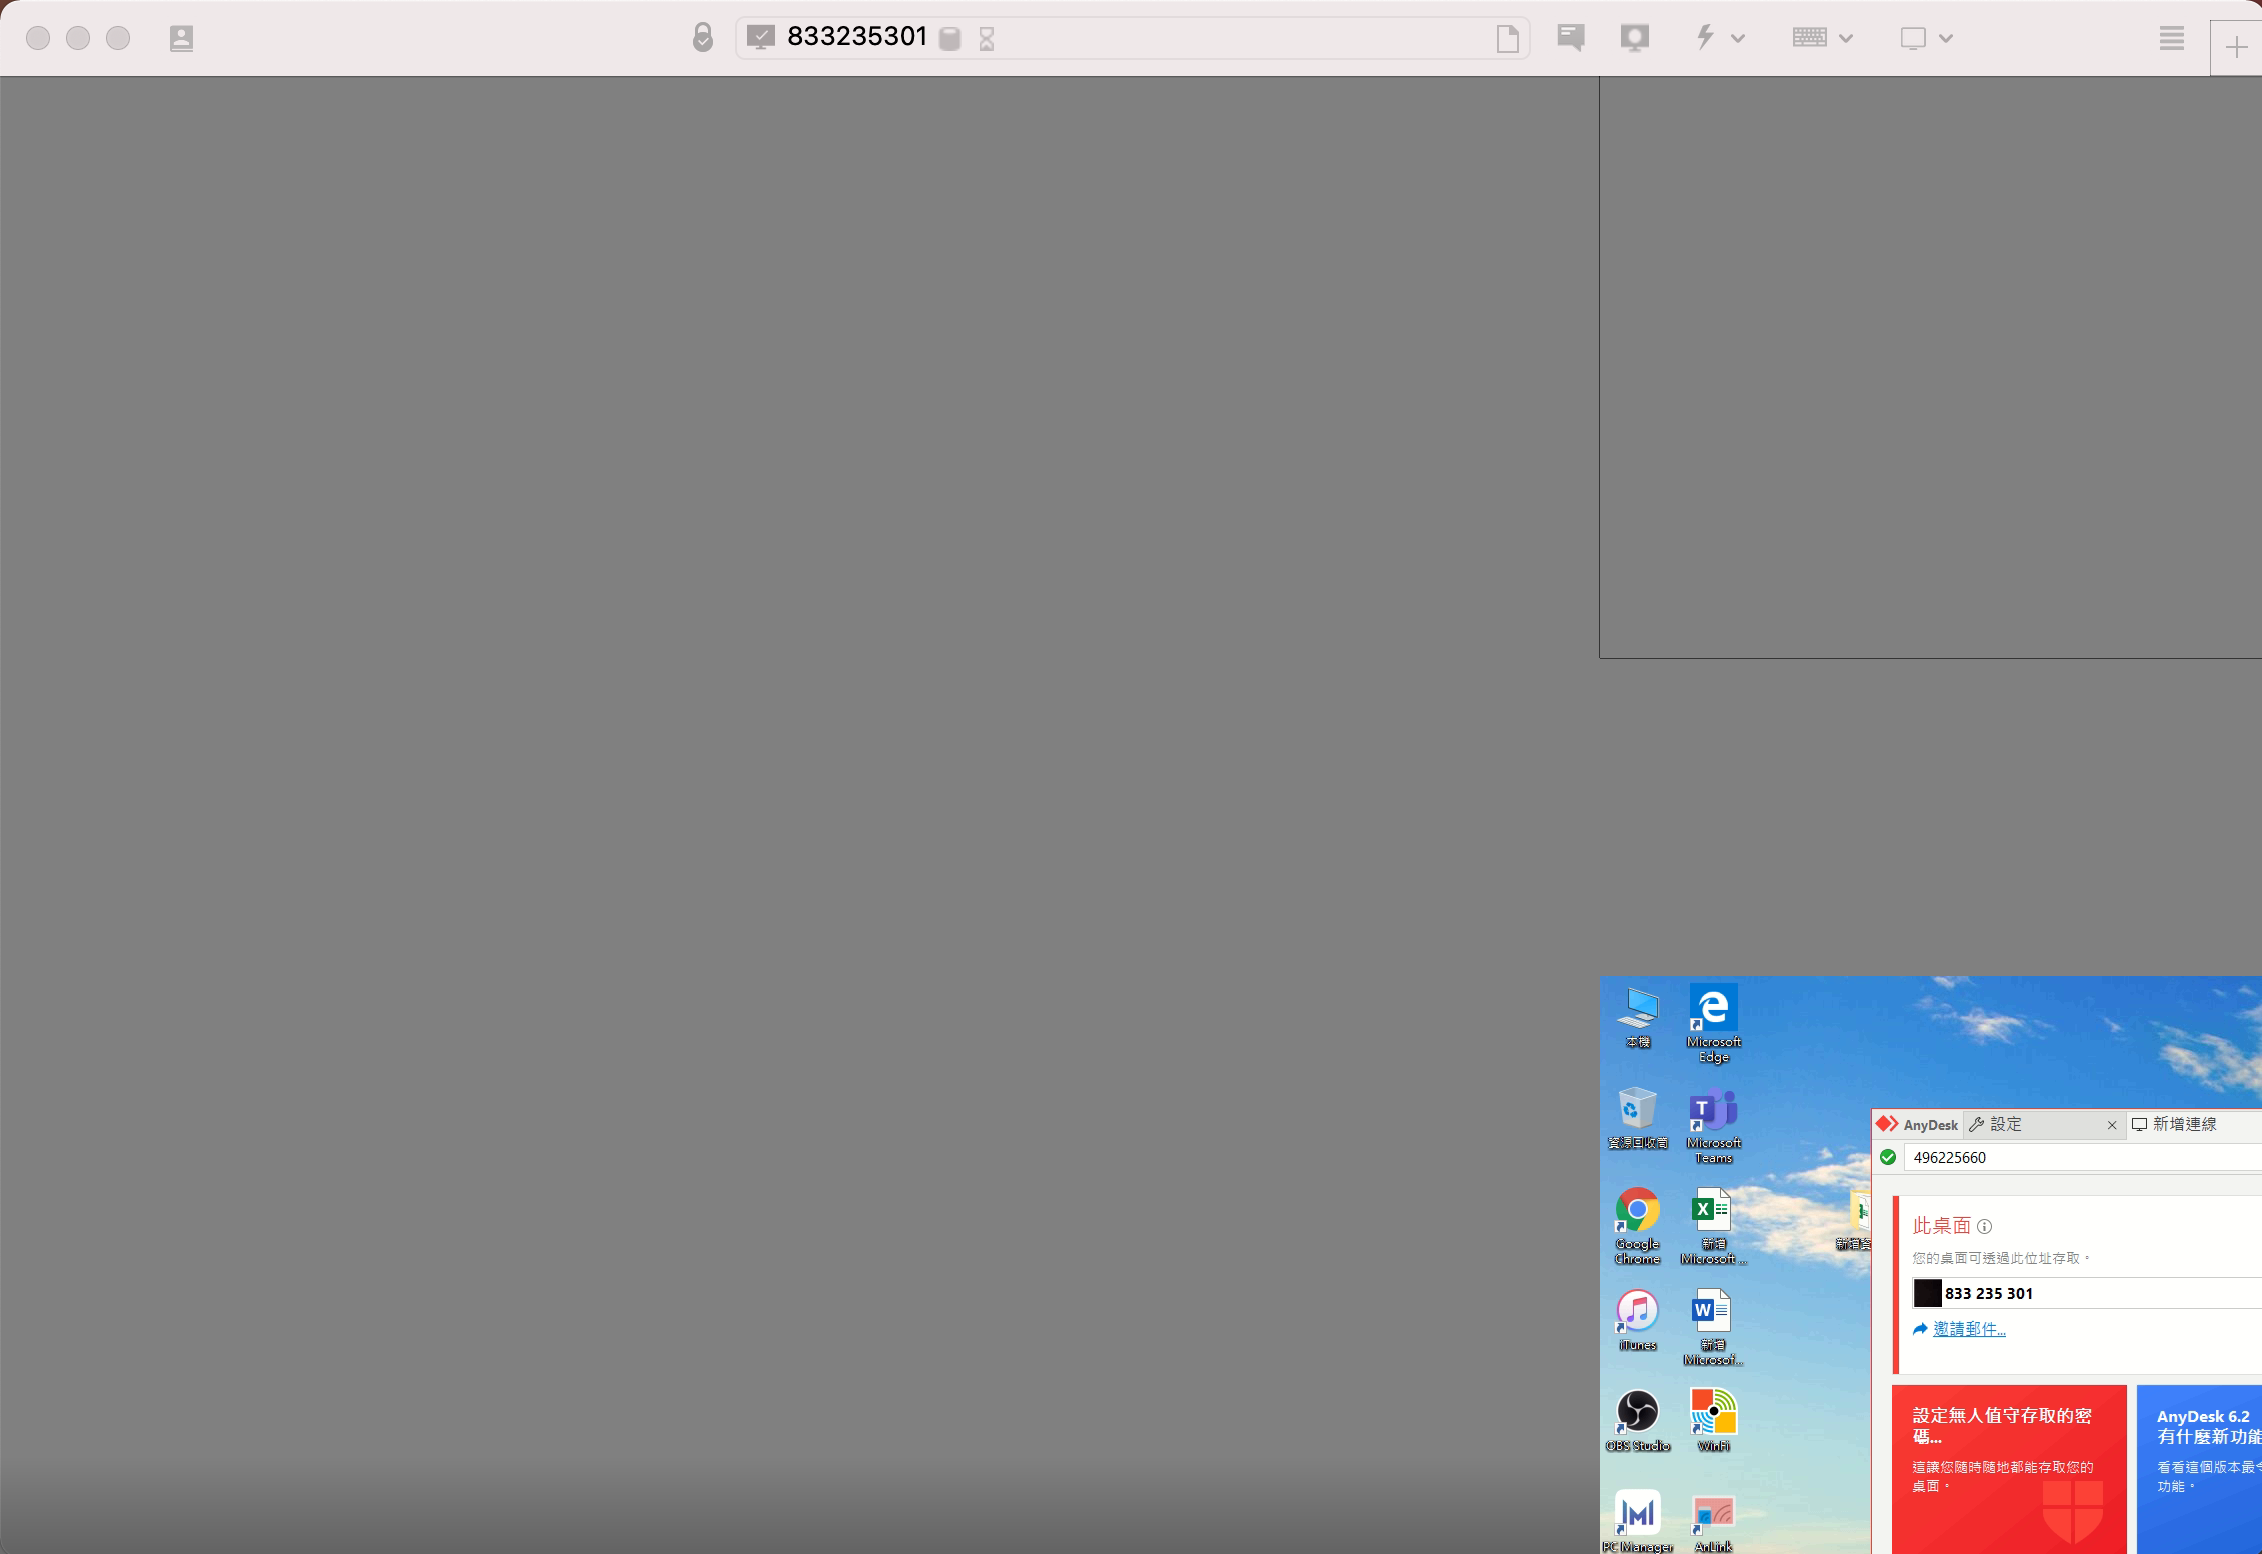
Task: Click the info icon next to 此桌面
Action: click(x=1984, y=1226)
